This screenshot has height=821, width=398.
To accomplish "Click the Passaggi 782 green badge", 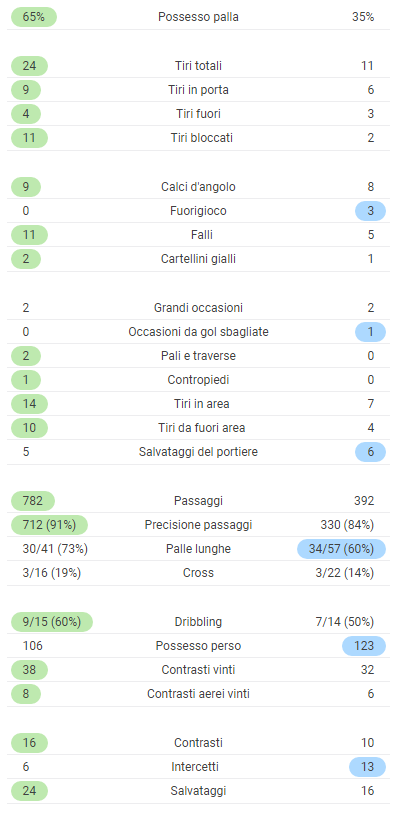I will [33, 501].
